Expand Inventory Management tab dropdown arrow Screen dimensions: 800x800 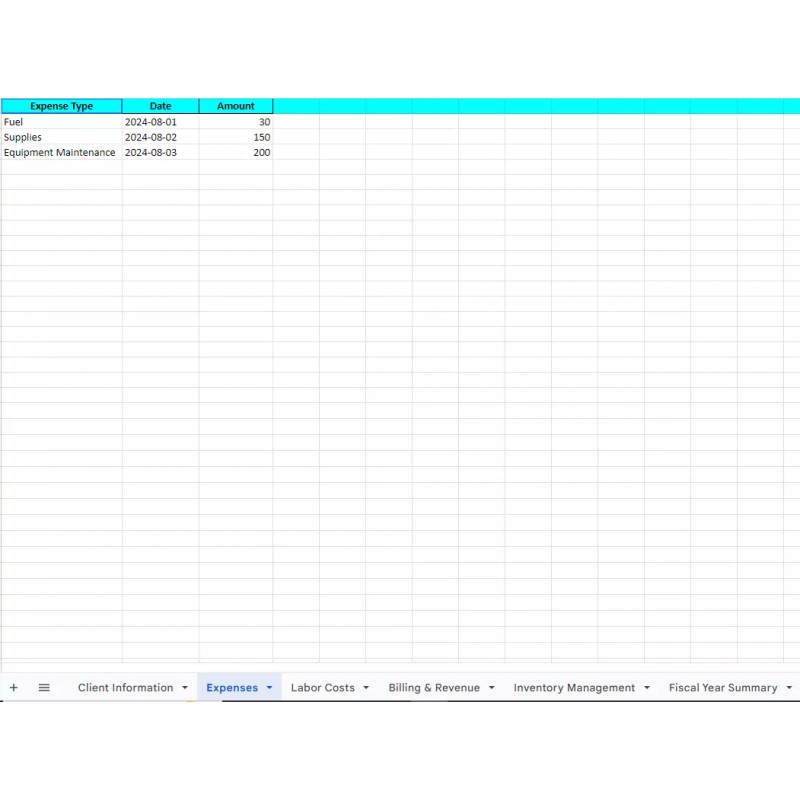pos(647,688)
